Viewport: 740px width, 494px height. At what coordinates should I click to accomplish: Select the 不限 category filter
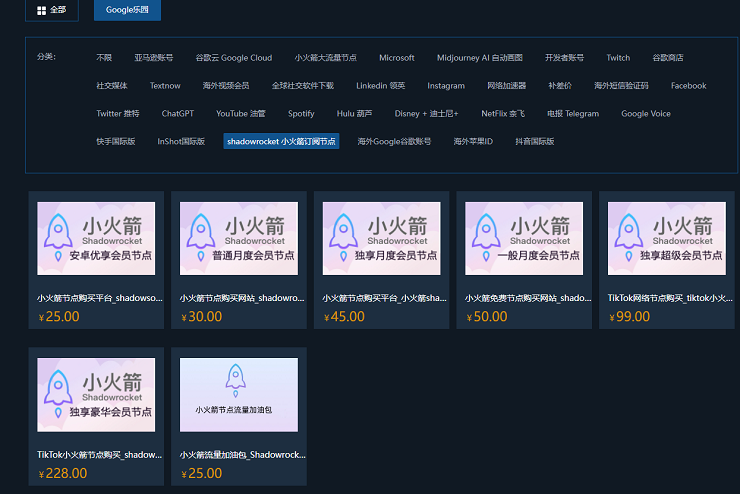105,58
